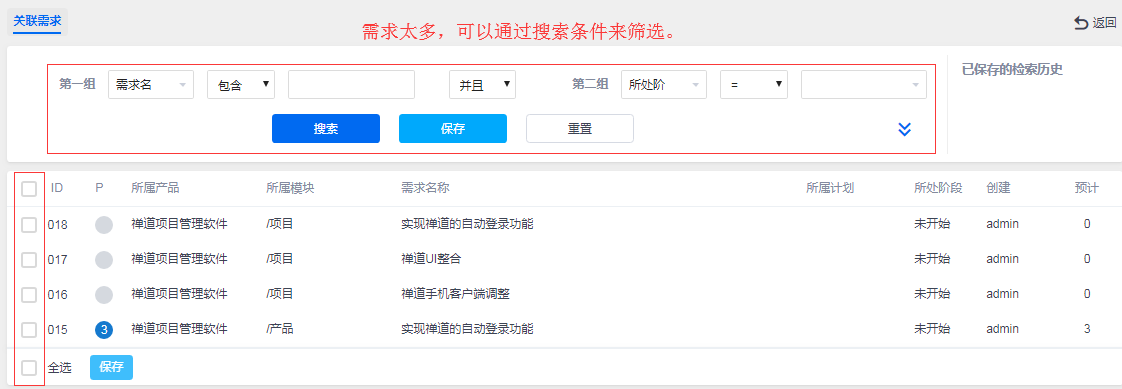Click the 保存 button next to 全选

112,368
